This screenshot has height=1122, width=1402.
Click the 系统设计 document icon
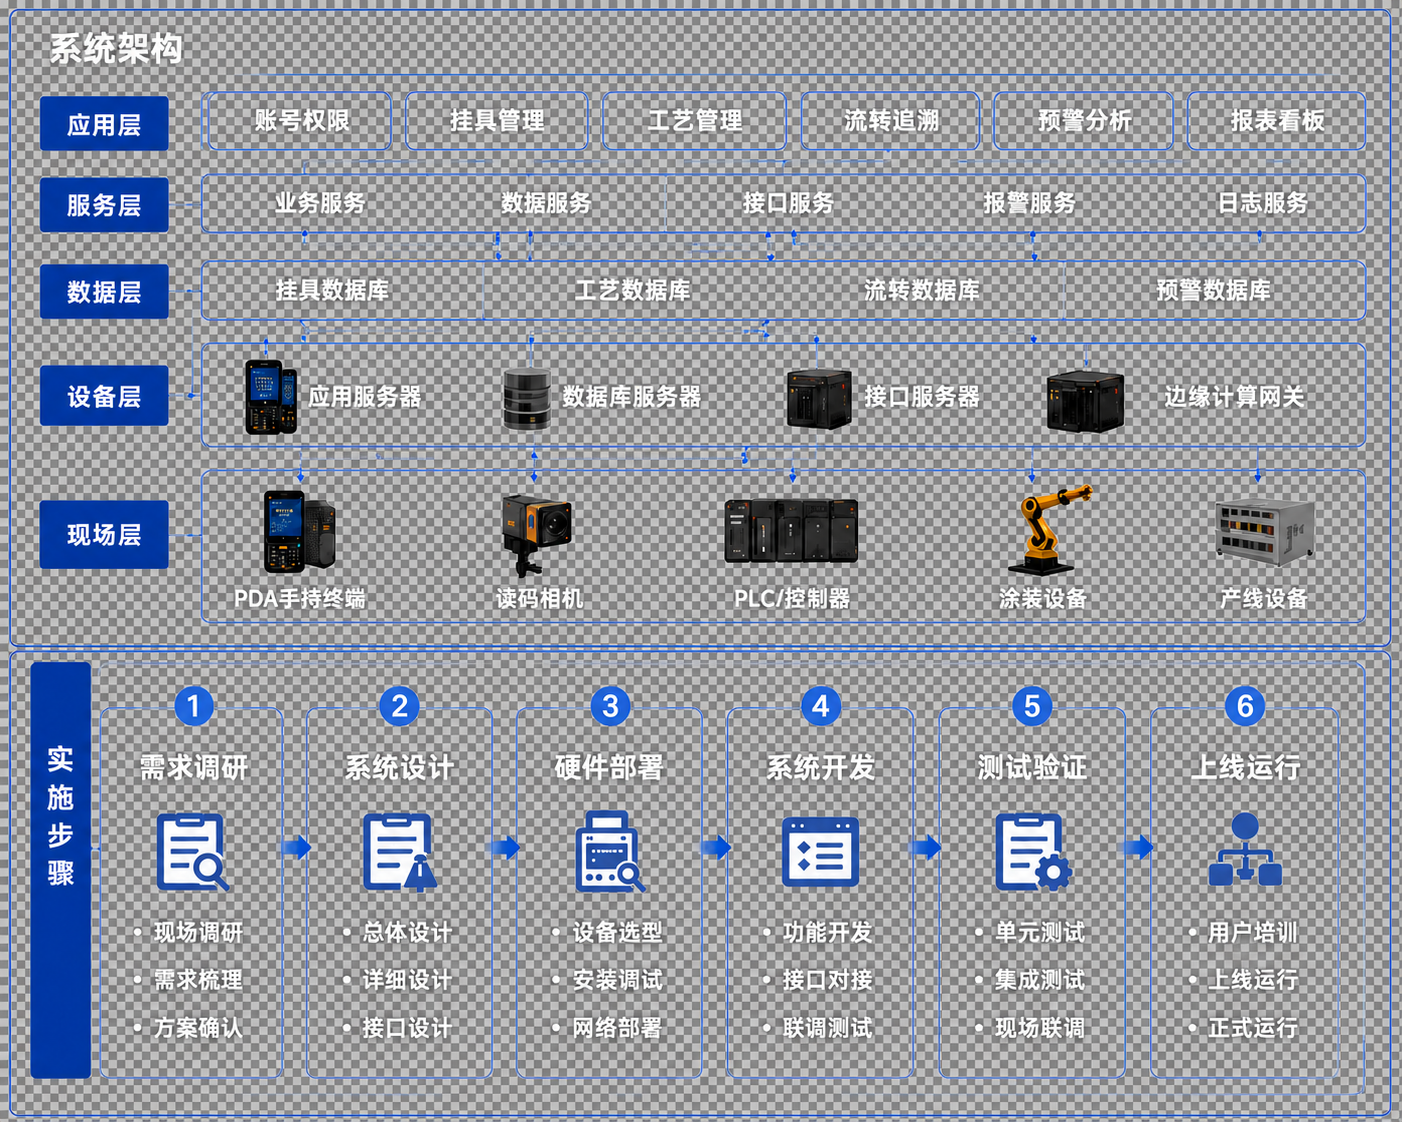(x=400, y=852)
